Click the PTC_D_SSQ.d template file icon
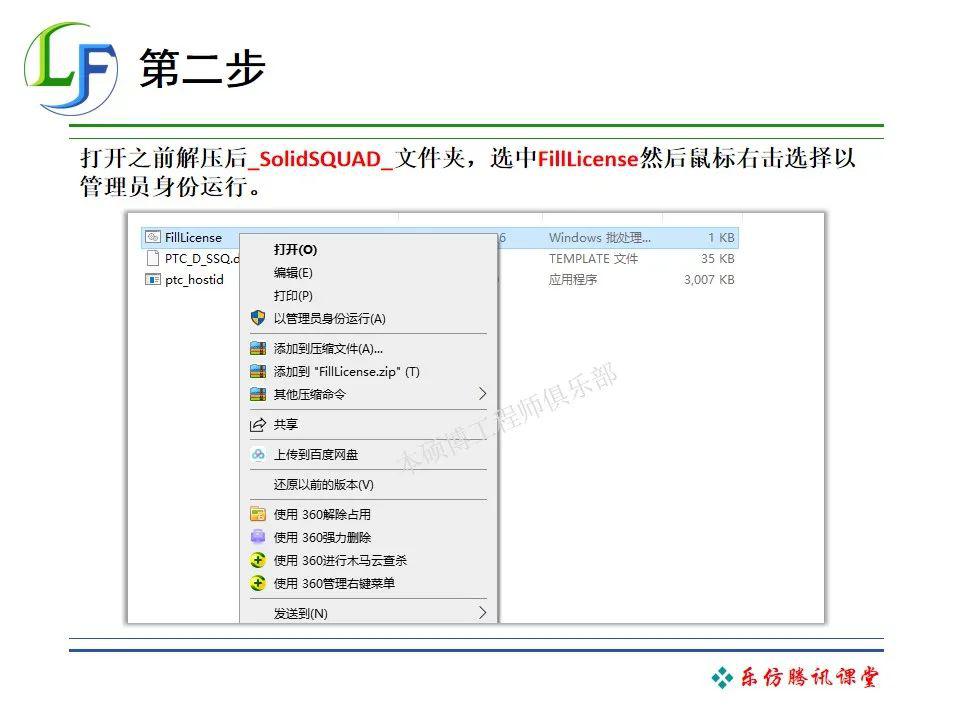Screen dimensions: 960x720 tap(151, 258)
